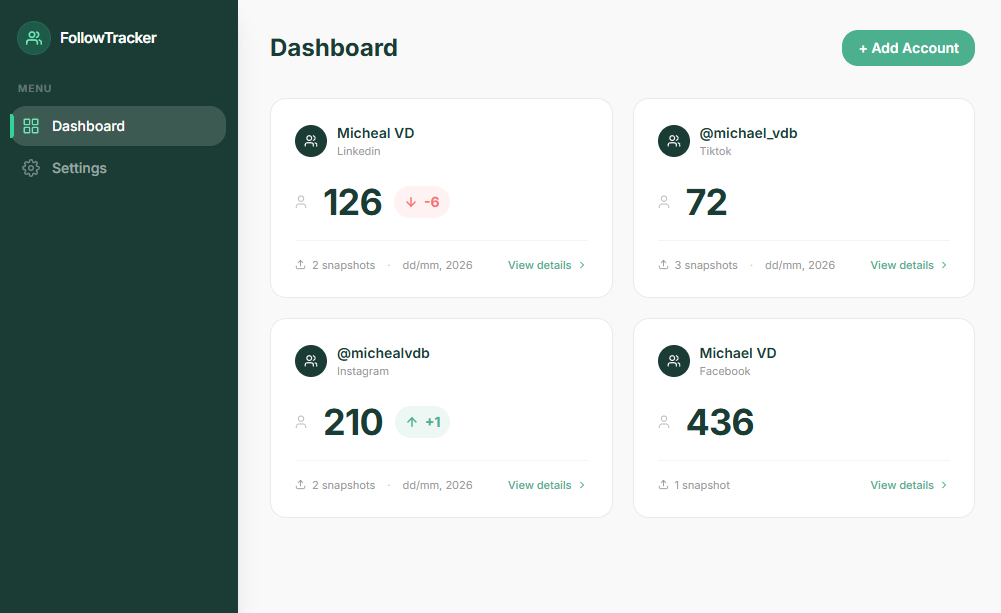Click the @michael_vdb Tiktok avatar icon
Screen dimensions: 1001x613
point(674,141)
